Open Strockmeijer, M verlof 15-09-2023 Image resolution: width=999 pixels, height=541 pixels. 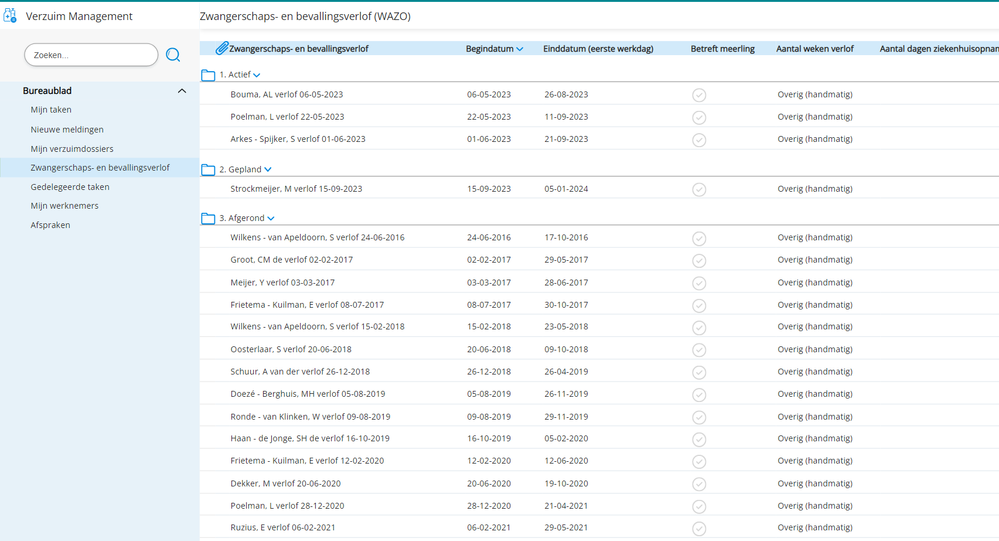click(296, 189)
